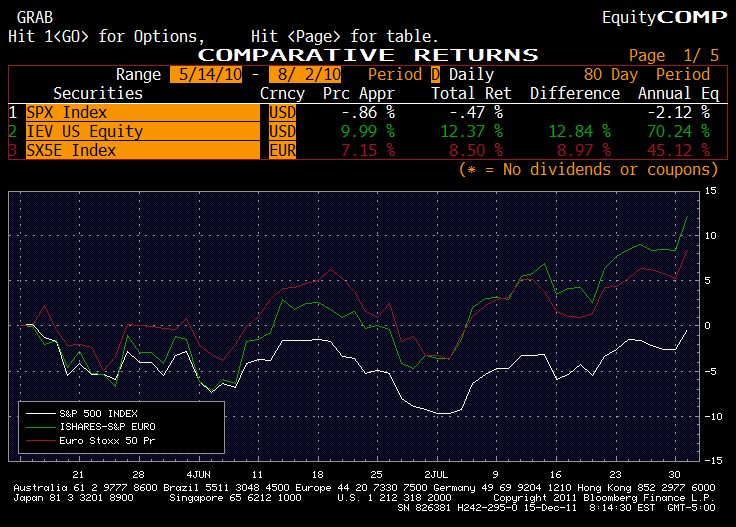Click the GRAB label in top corner
The width and height of the screenshot is (736, 527).
(35, 18)
